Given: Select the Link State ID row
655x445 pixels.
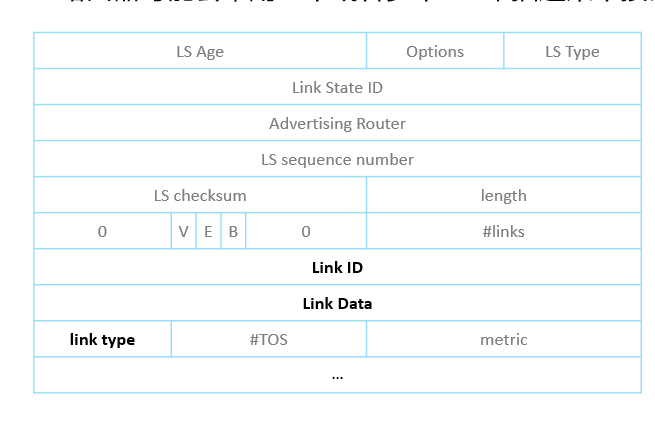Looking at the screenshot, I should click(x=338, y=87).
